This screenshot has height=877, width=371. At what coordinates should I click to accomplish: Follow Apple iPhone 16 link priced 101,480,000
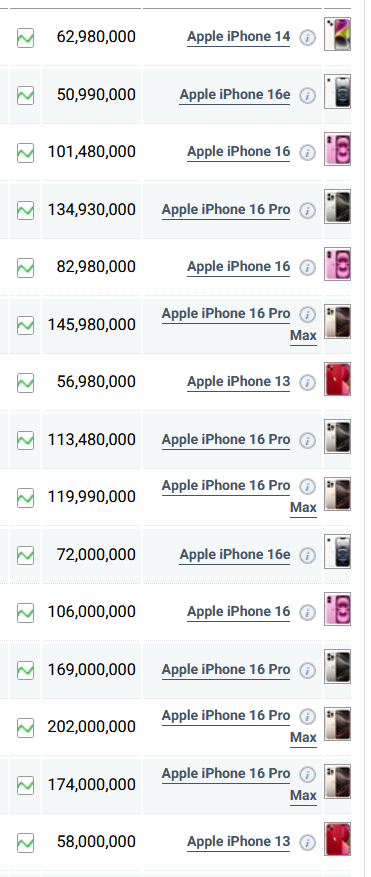pyautogui.click(x=238, y=152)
